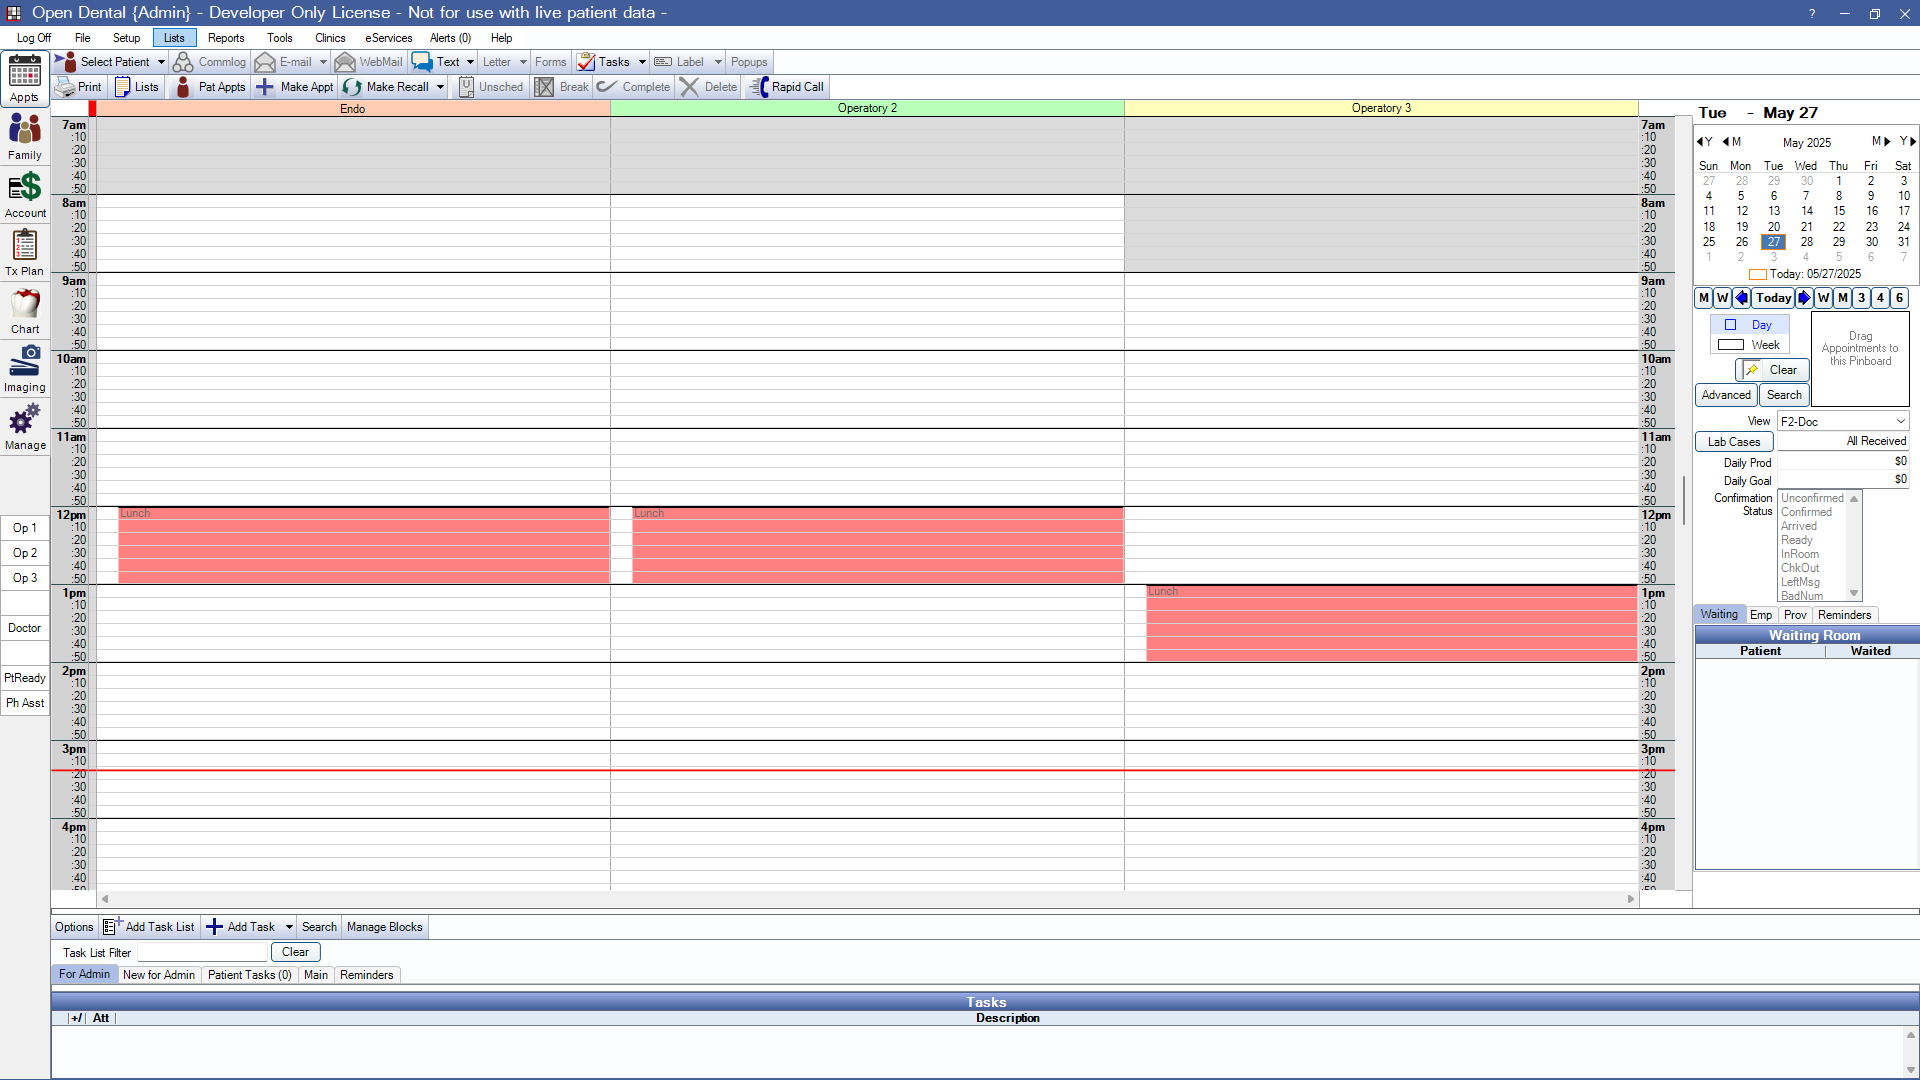The image size is (1920, 1080).
Task: Click the Lab Cases button
Action: 1733,442
